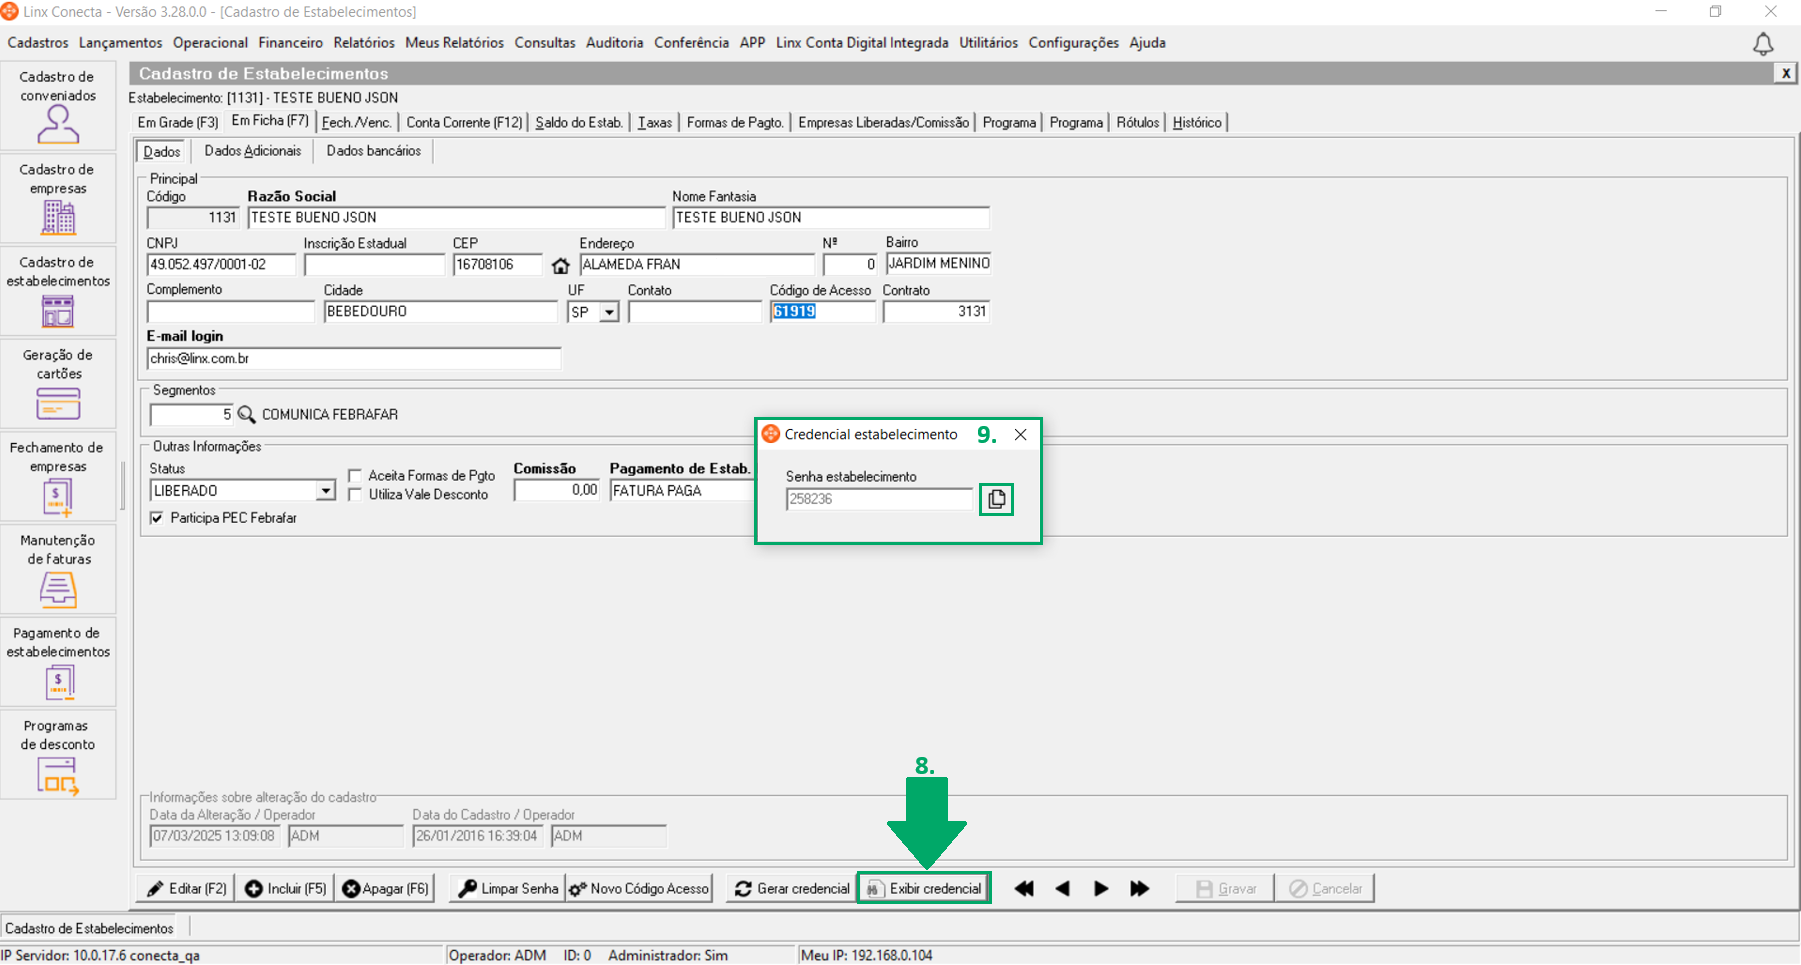Switch to Conta Corrente (F12) tab
The width and height of the screenshot is (1801, 965).
[464, 122]
